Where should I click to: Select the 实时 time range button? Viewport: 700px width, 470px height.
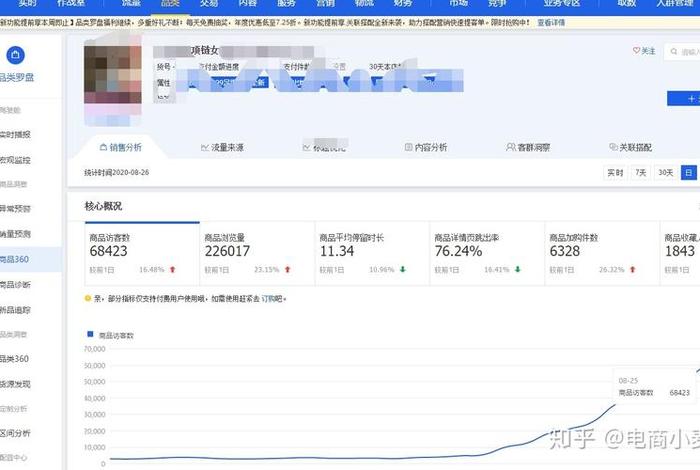tap(615, 172)
